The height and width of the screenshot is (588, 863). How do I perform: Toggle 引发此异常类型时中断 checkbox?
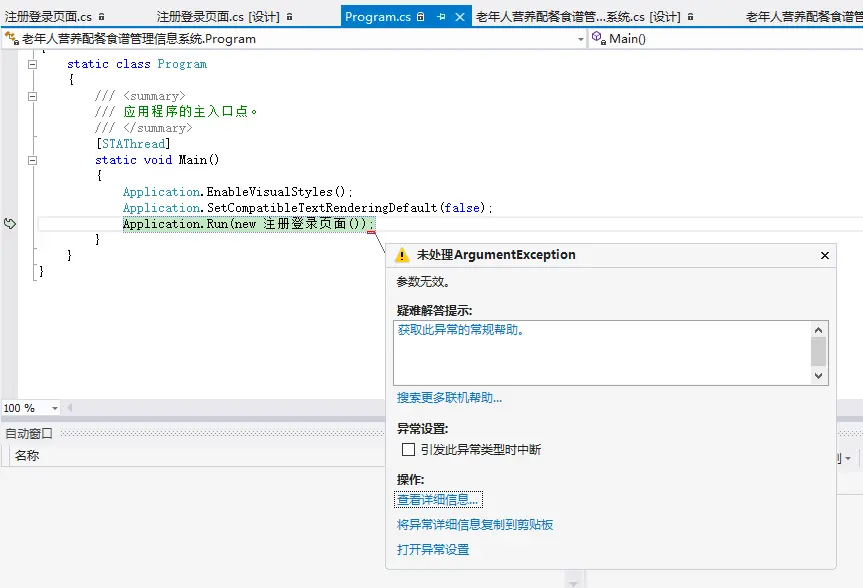coord(408,450)
